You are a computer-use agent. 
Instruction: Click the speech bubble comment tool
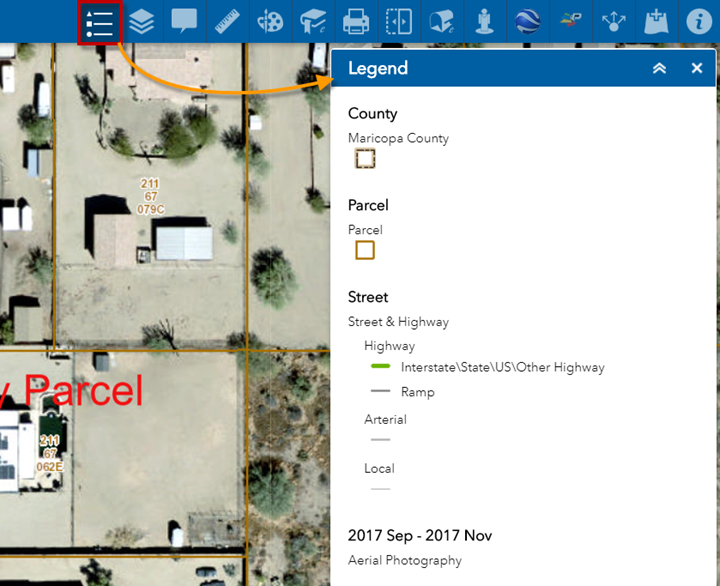(184, 21)
